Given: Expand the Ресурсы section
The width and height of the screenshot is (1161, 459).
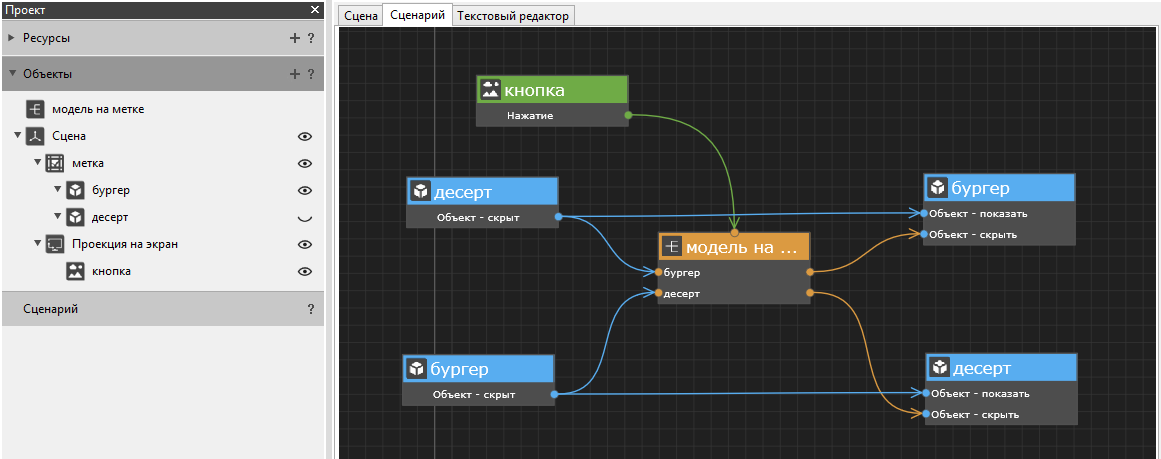Looking at the screenshot, I should tap(11, 38).
